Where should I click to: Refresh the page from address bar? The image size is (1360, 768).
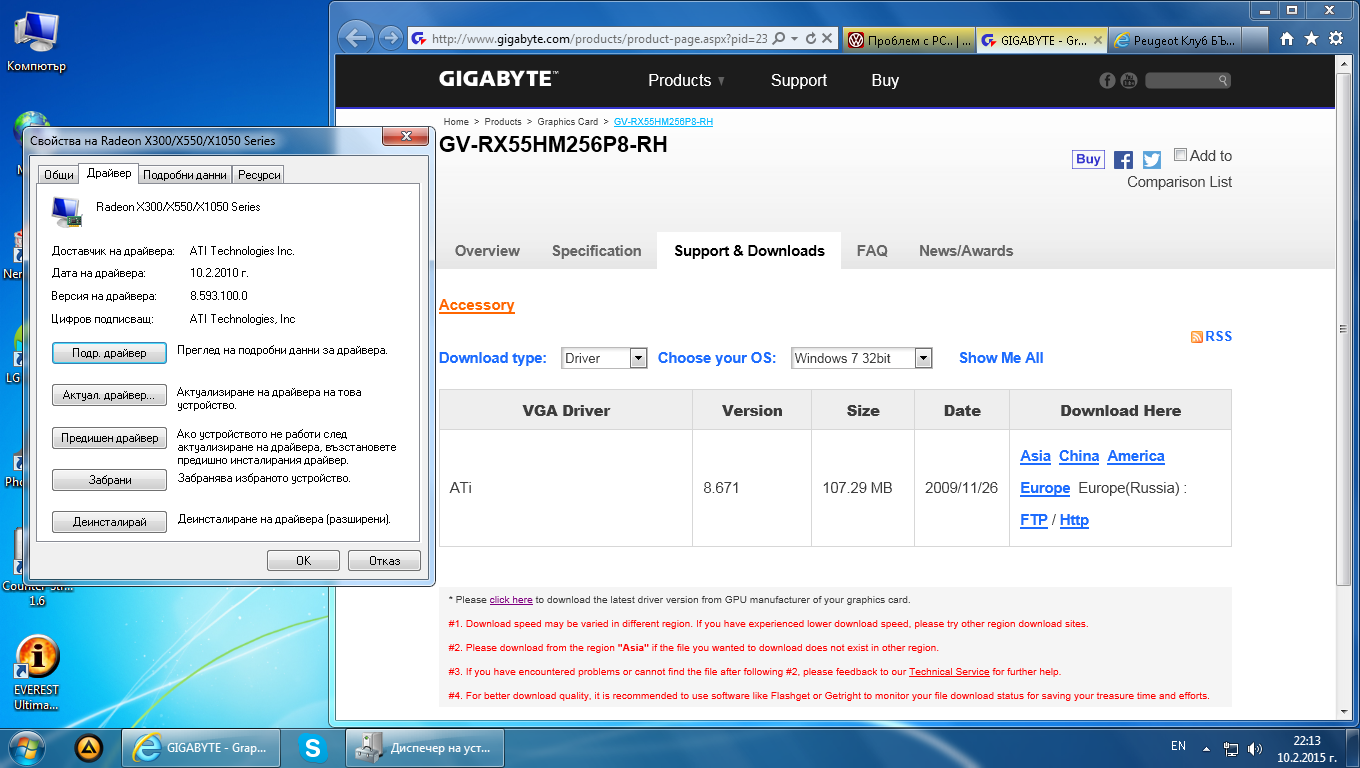812,39
